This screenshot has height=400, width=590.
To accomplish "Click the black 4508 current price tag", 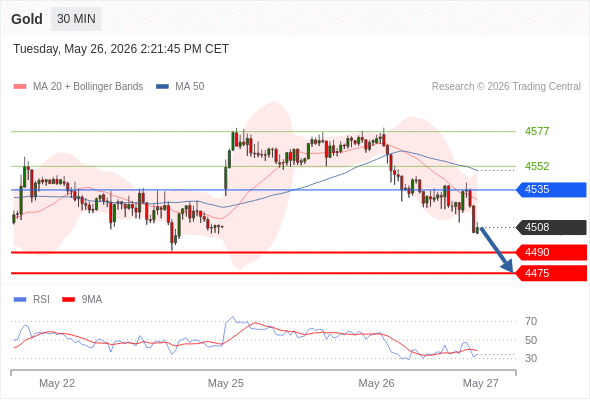I will (x=551, y=227).
